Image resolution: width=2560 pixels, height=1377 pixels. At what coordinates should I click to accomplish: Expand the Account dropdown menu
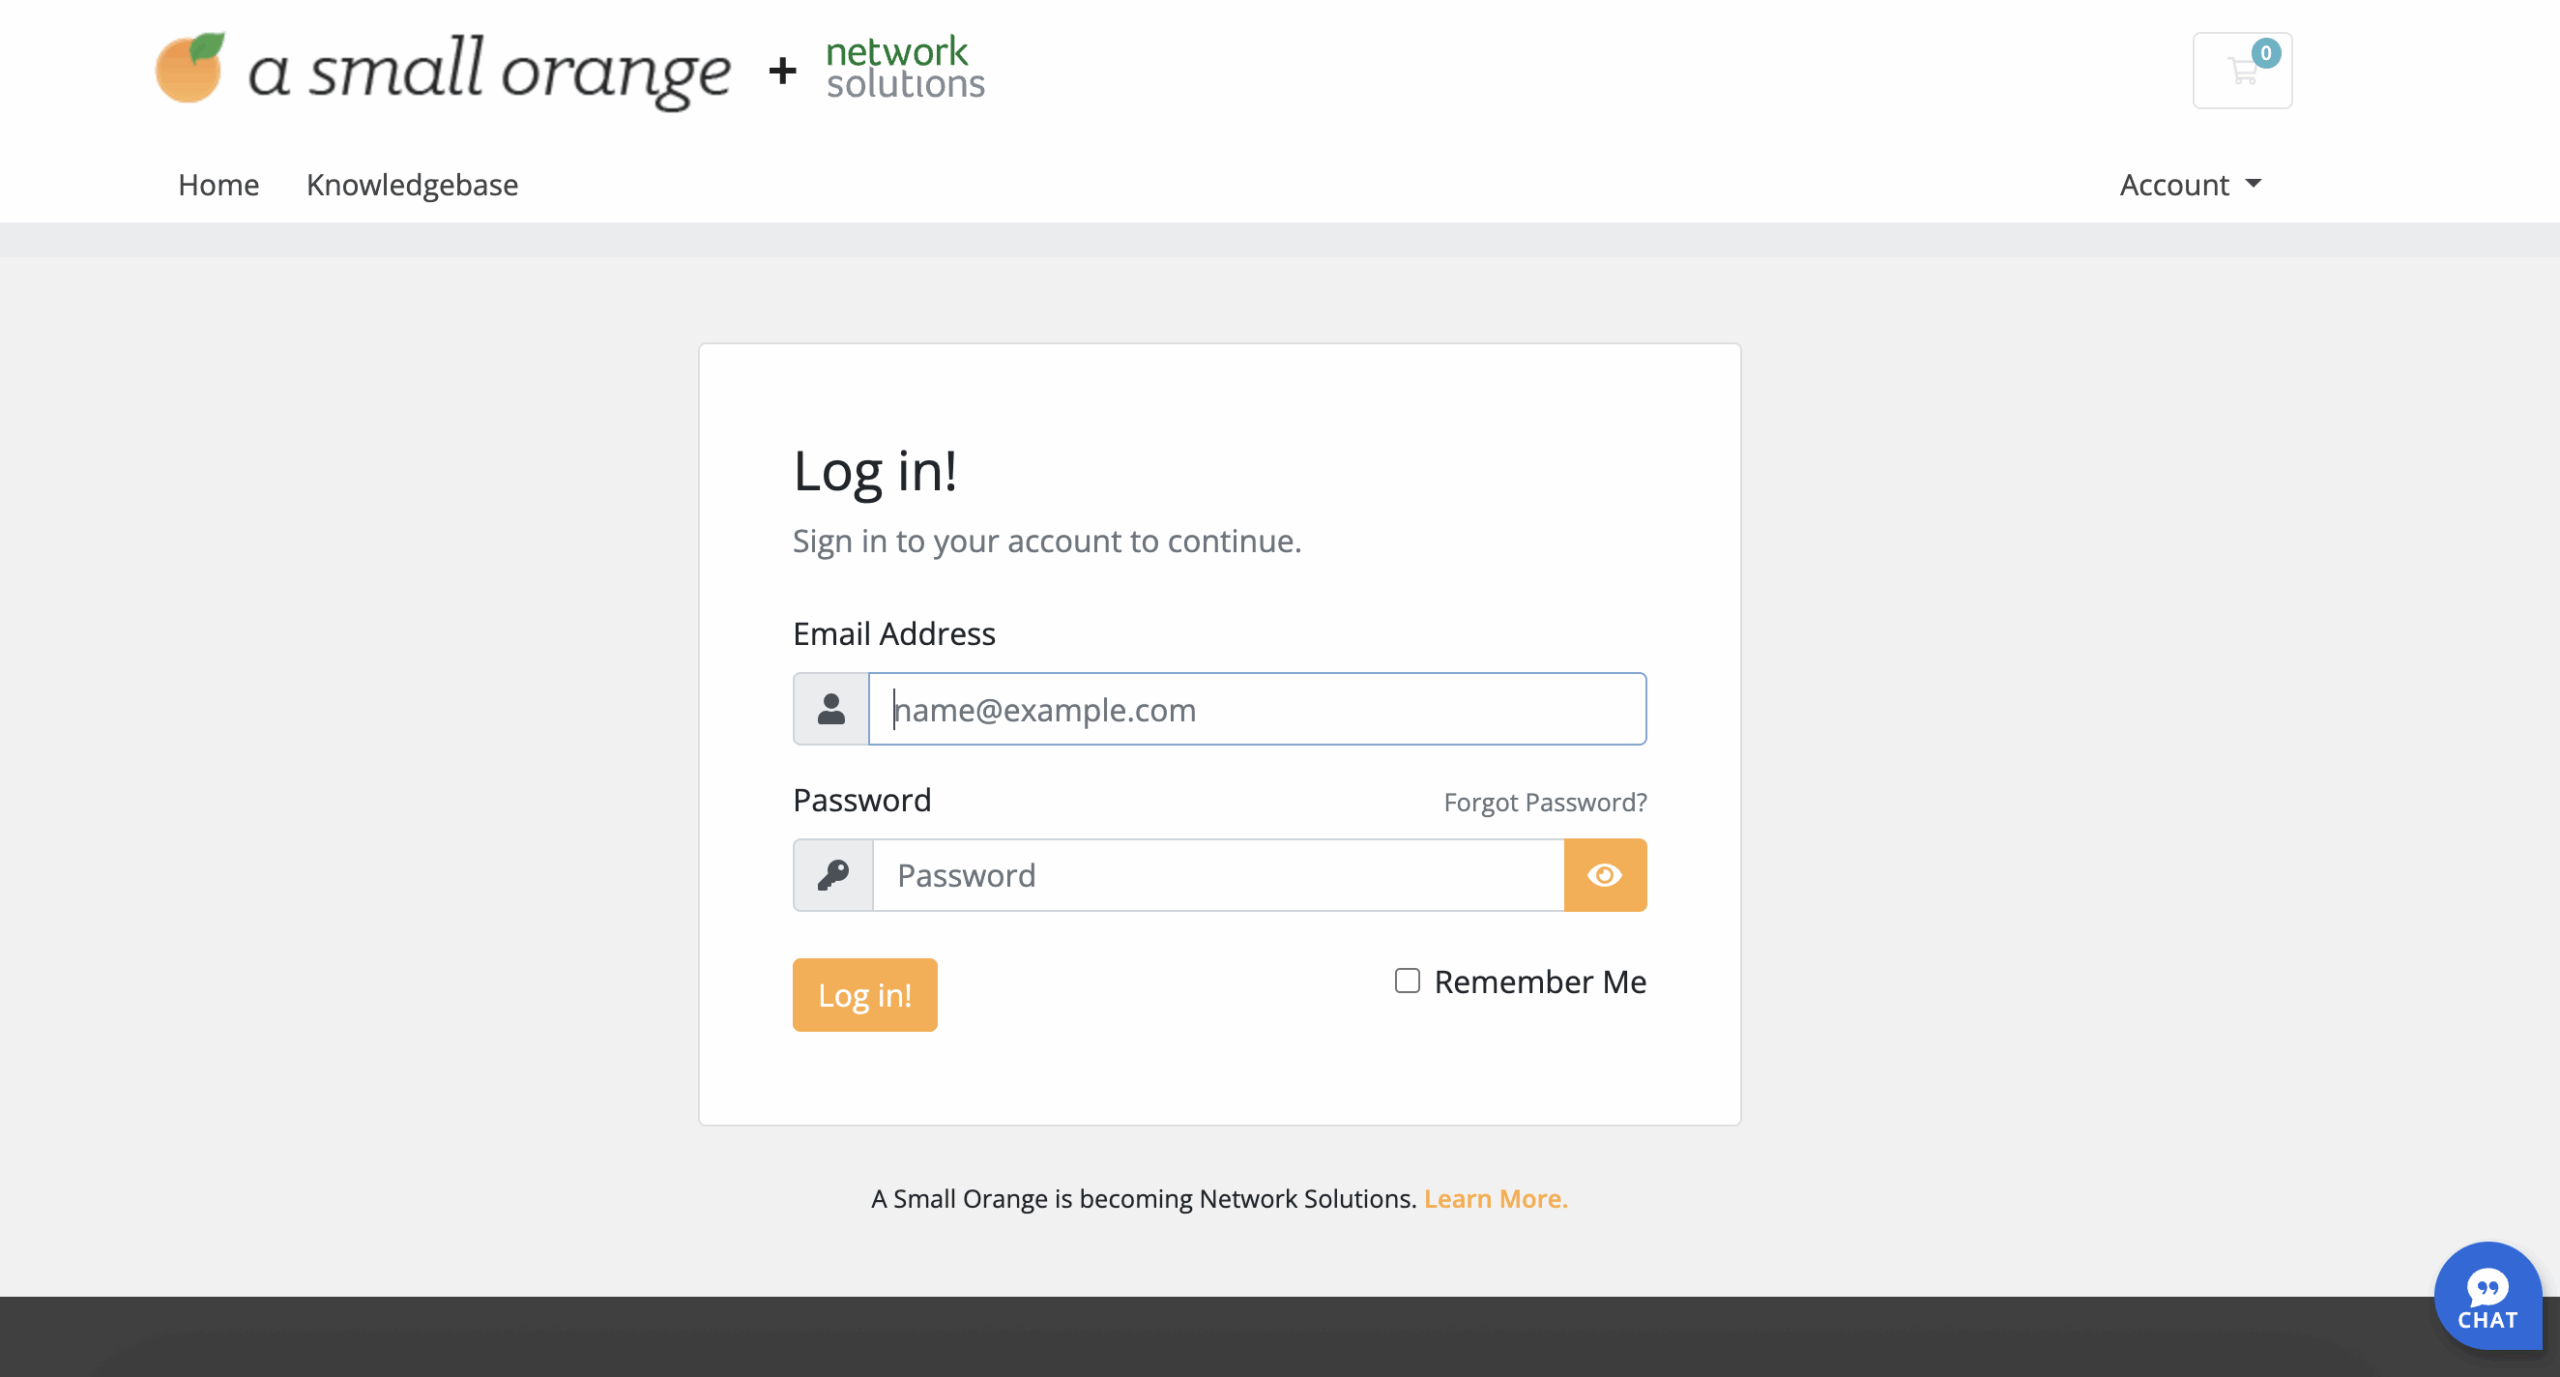[2175, 185]
